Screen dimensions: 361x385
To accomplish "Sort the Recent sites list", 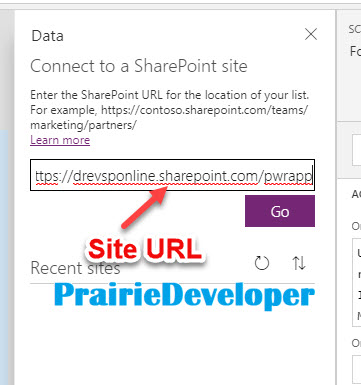I will pyautogui.click(x=299, y=263).
